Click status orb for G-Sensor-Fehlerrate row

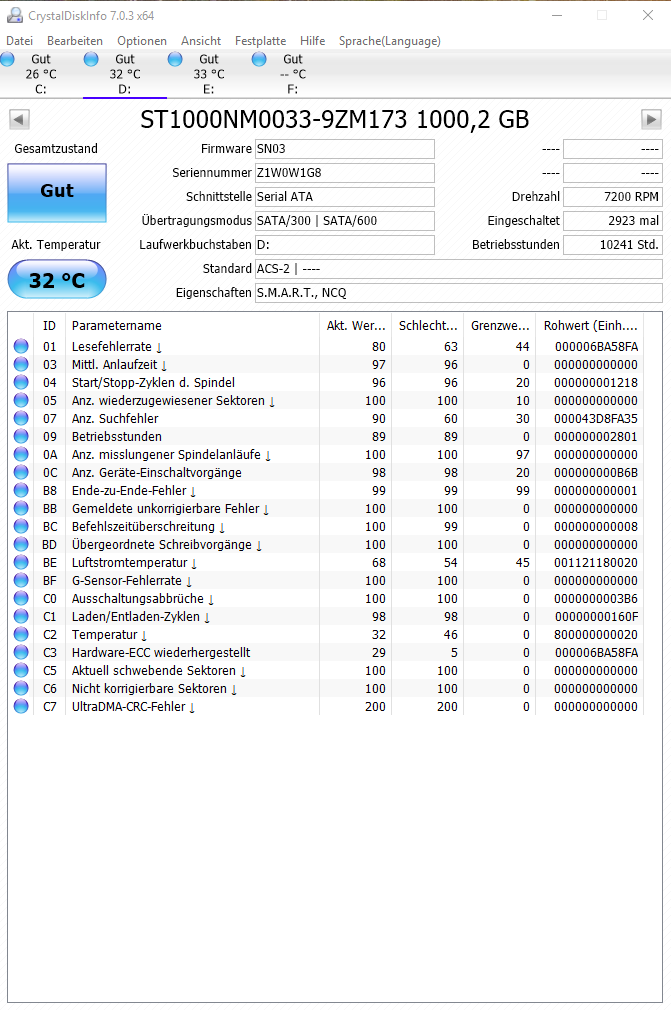tap(21, 580)
